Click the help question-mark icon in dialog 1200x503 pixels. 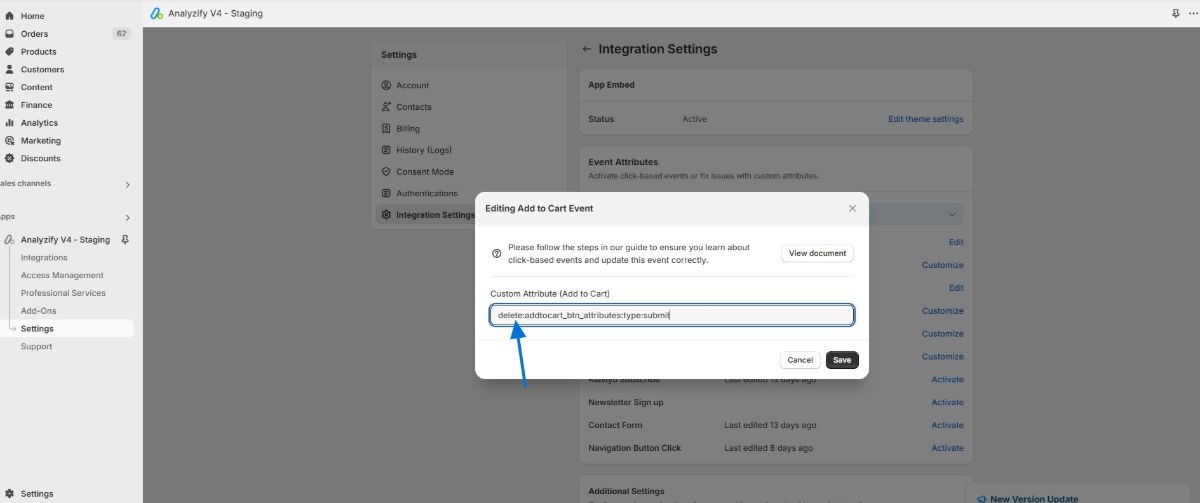pyautogui.click(x=497, y=254)
